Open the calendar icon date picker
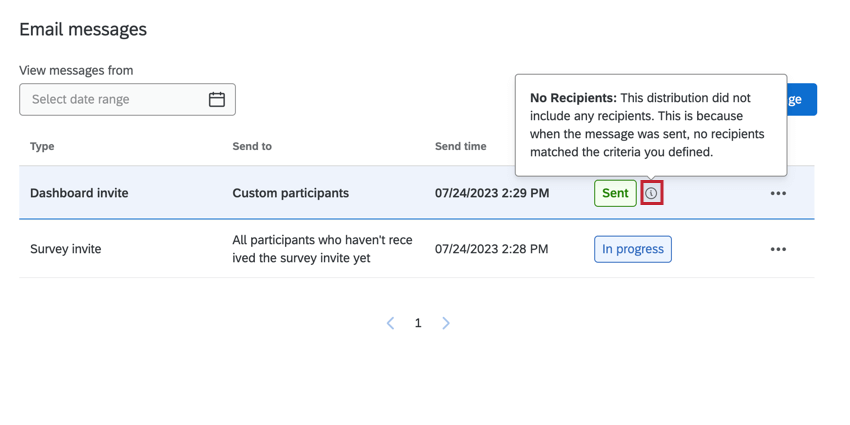 pyautogui.click(x=217, y=99)
